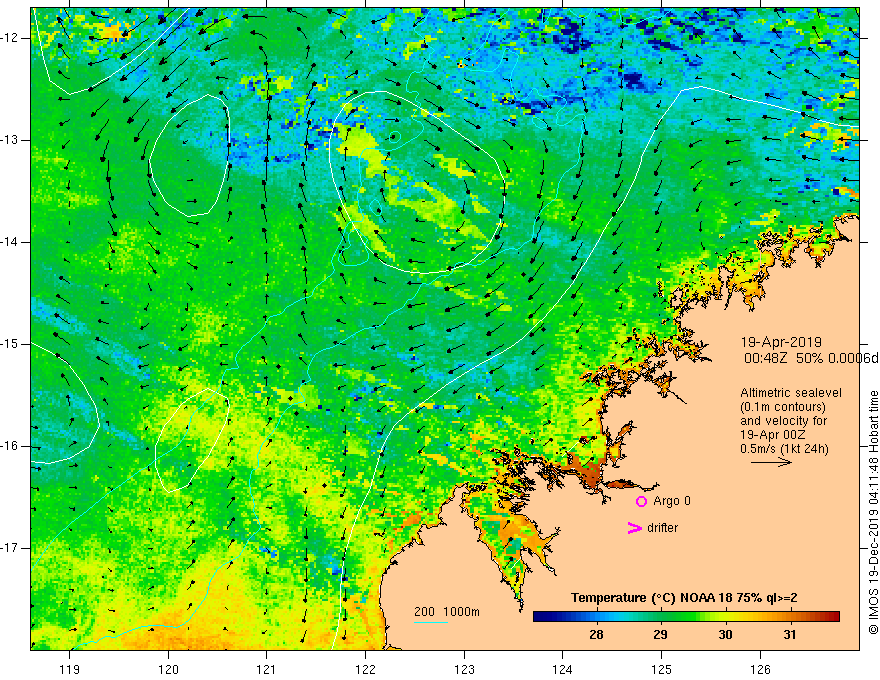Click longitude axis label 125
The height and width of the screenshot is (680, 880).
pos(661,669)
